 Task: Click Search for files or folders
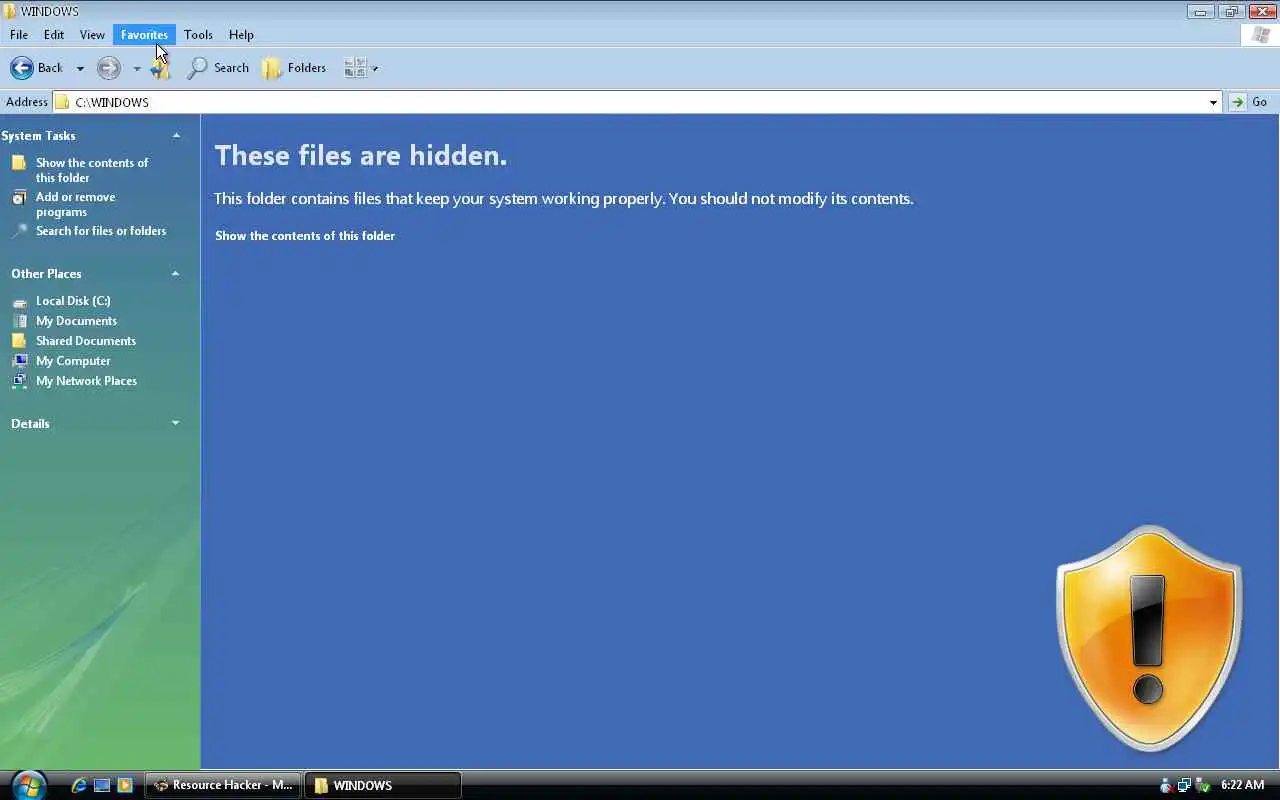tap(101, 231)
